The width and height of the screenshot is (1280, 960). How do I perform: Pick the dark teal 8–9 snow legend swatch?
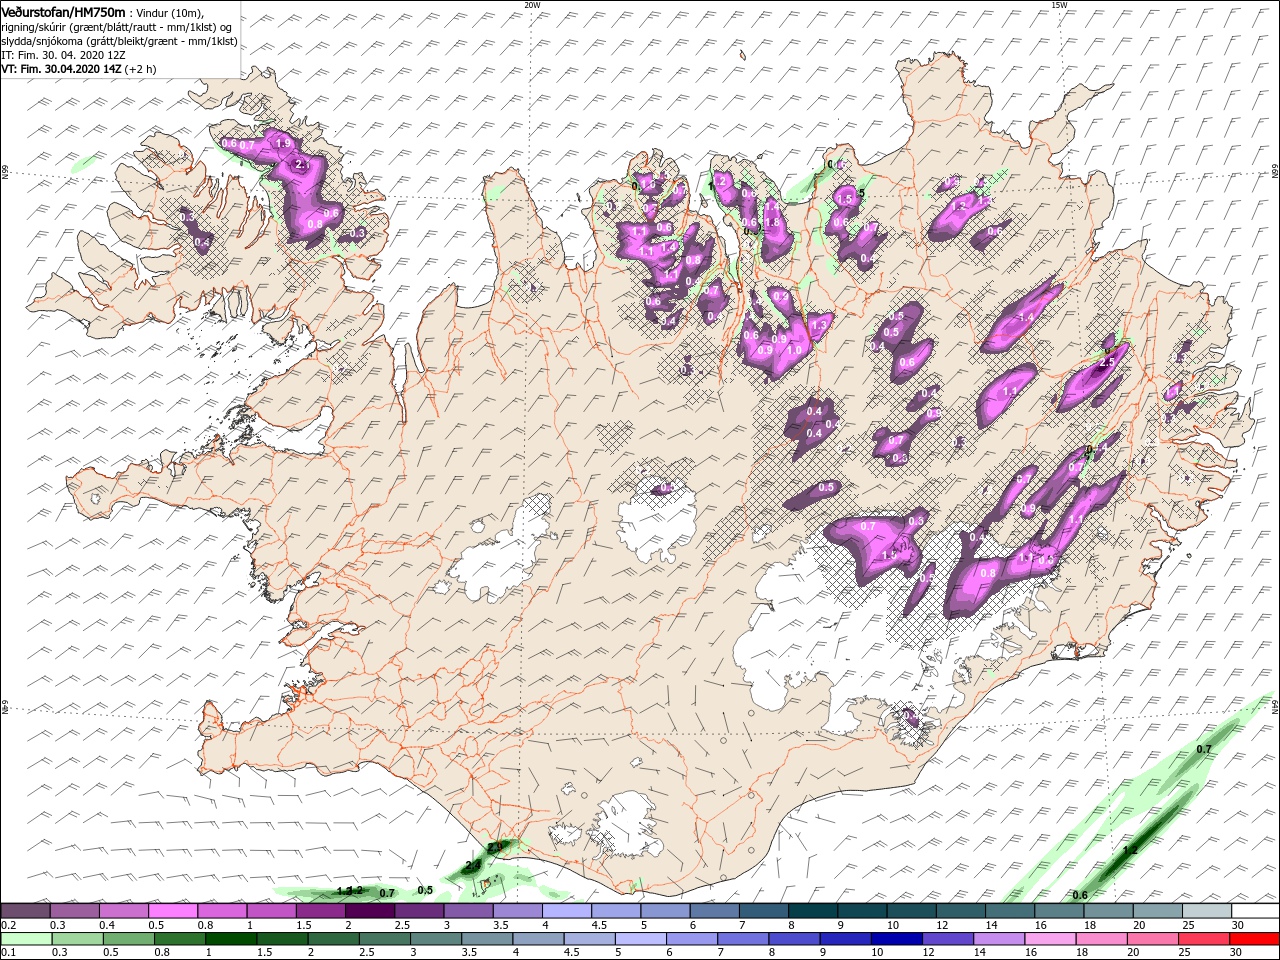(812, 911)
